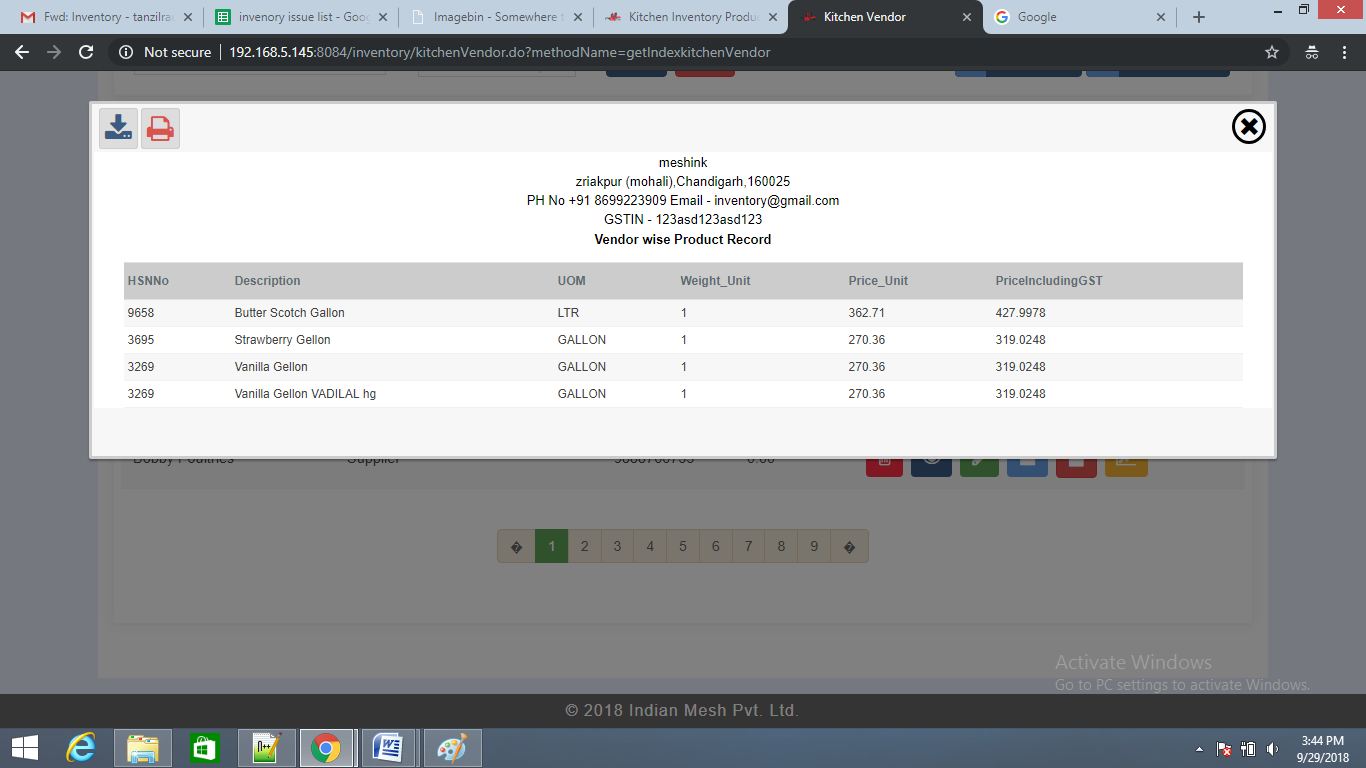Open Notepad++ from taskbar
Screen dimensions: 1366x768
(265, 747)
